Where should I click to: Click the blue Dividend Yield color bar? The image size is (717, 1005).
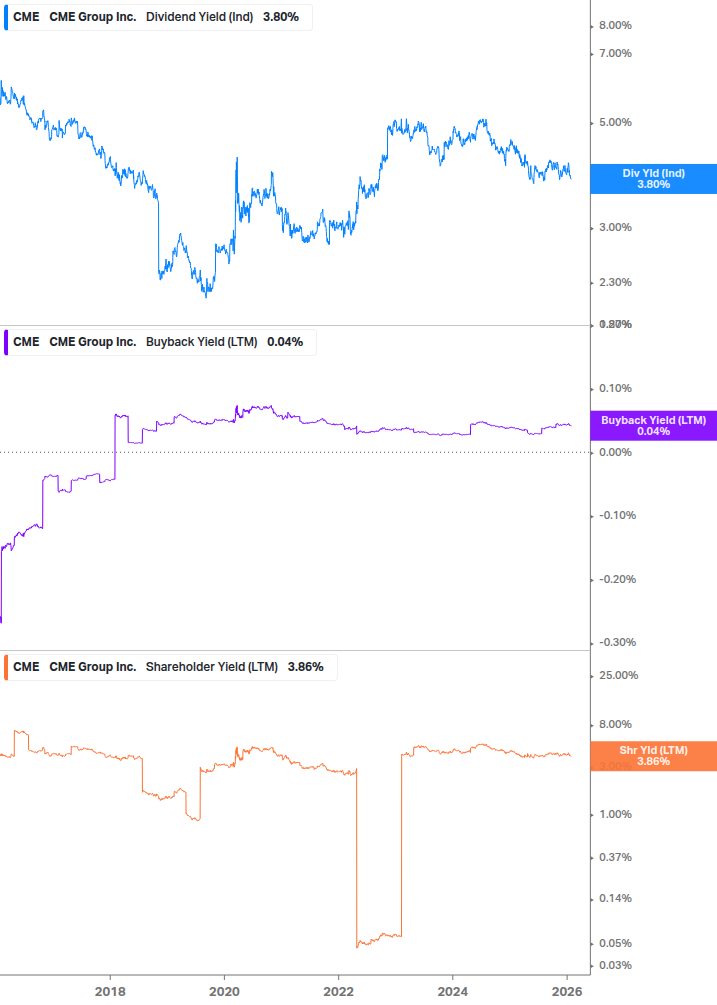pyautogui.click(x=6, y=17)
